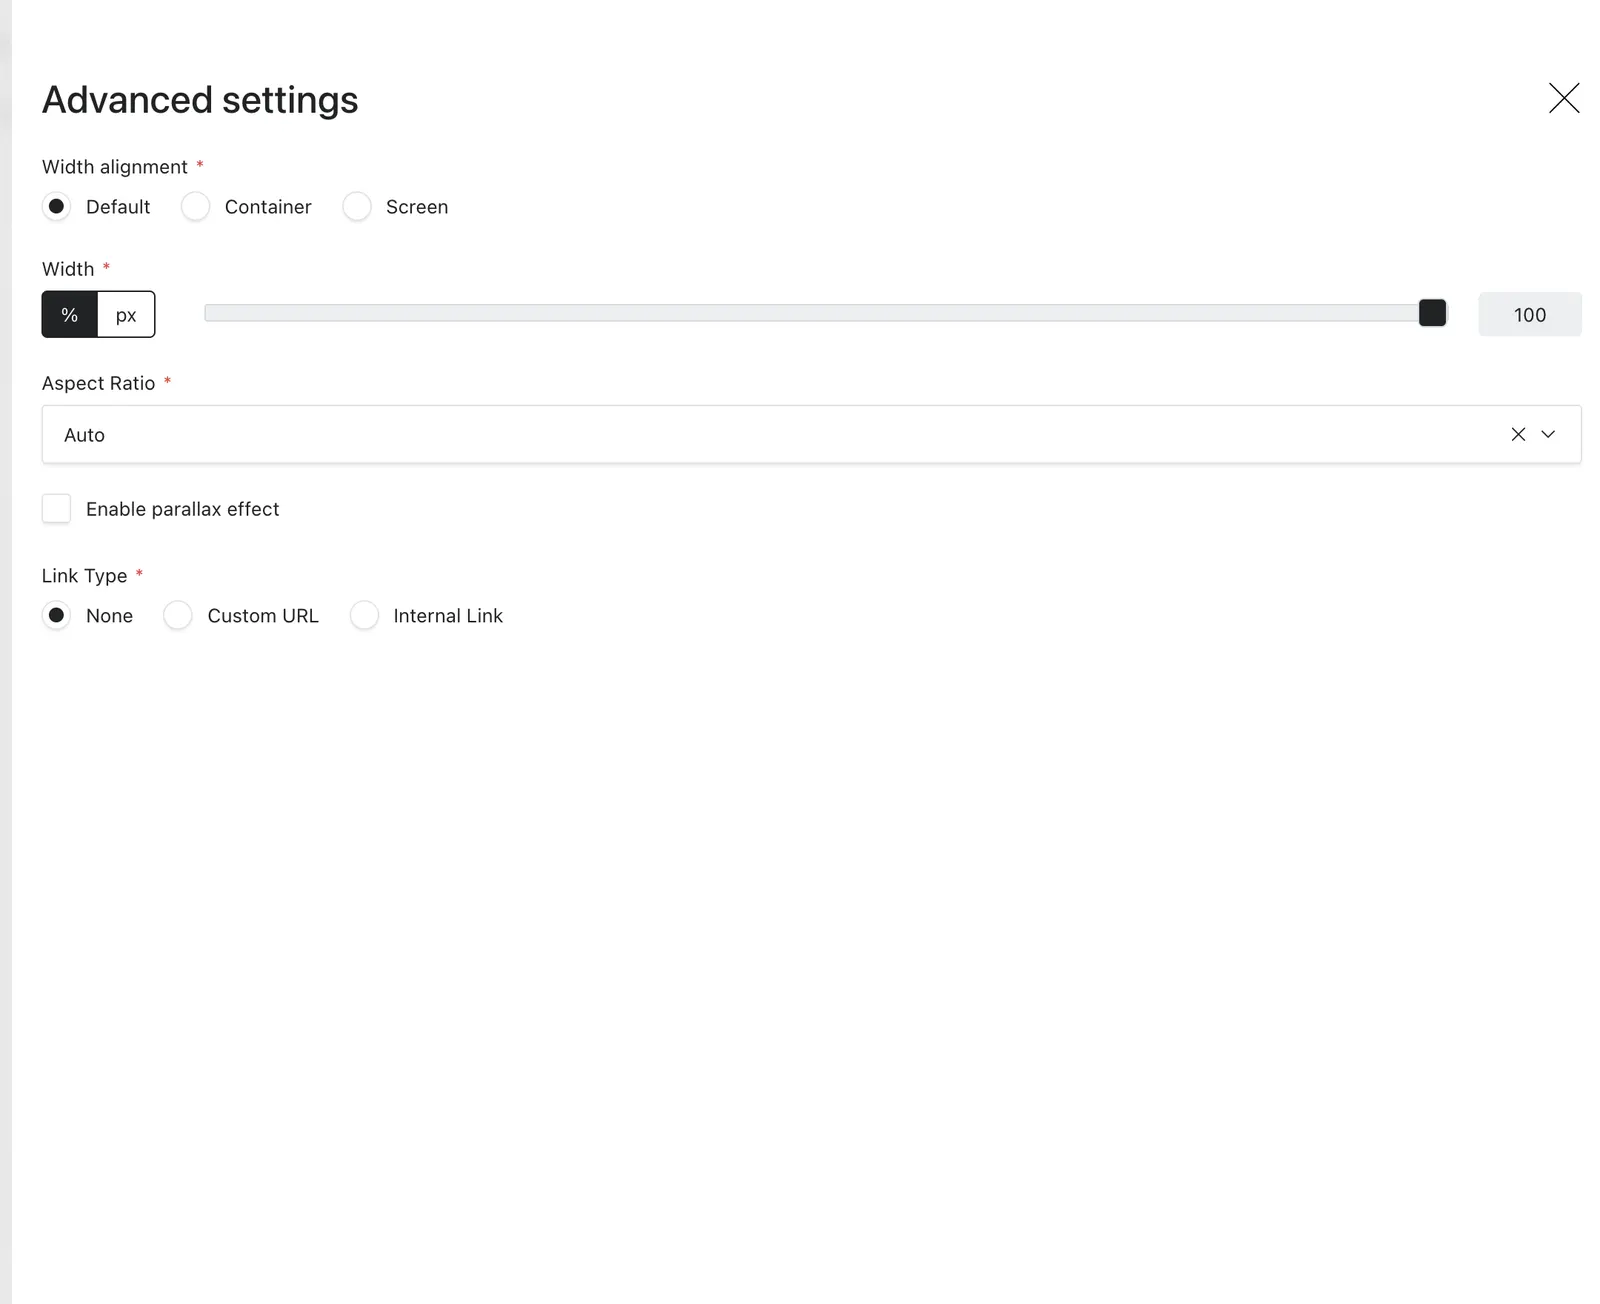Select None link type

pos(57,615)
